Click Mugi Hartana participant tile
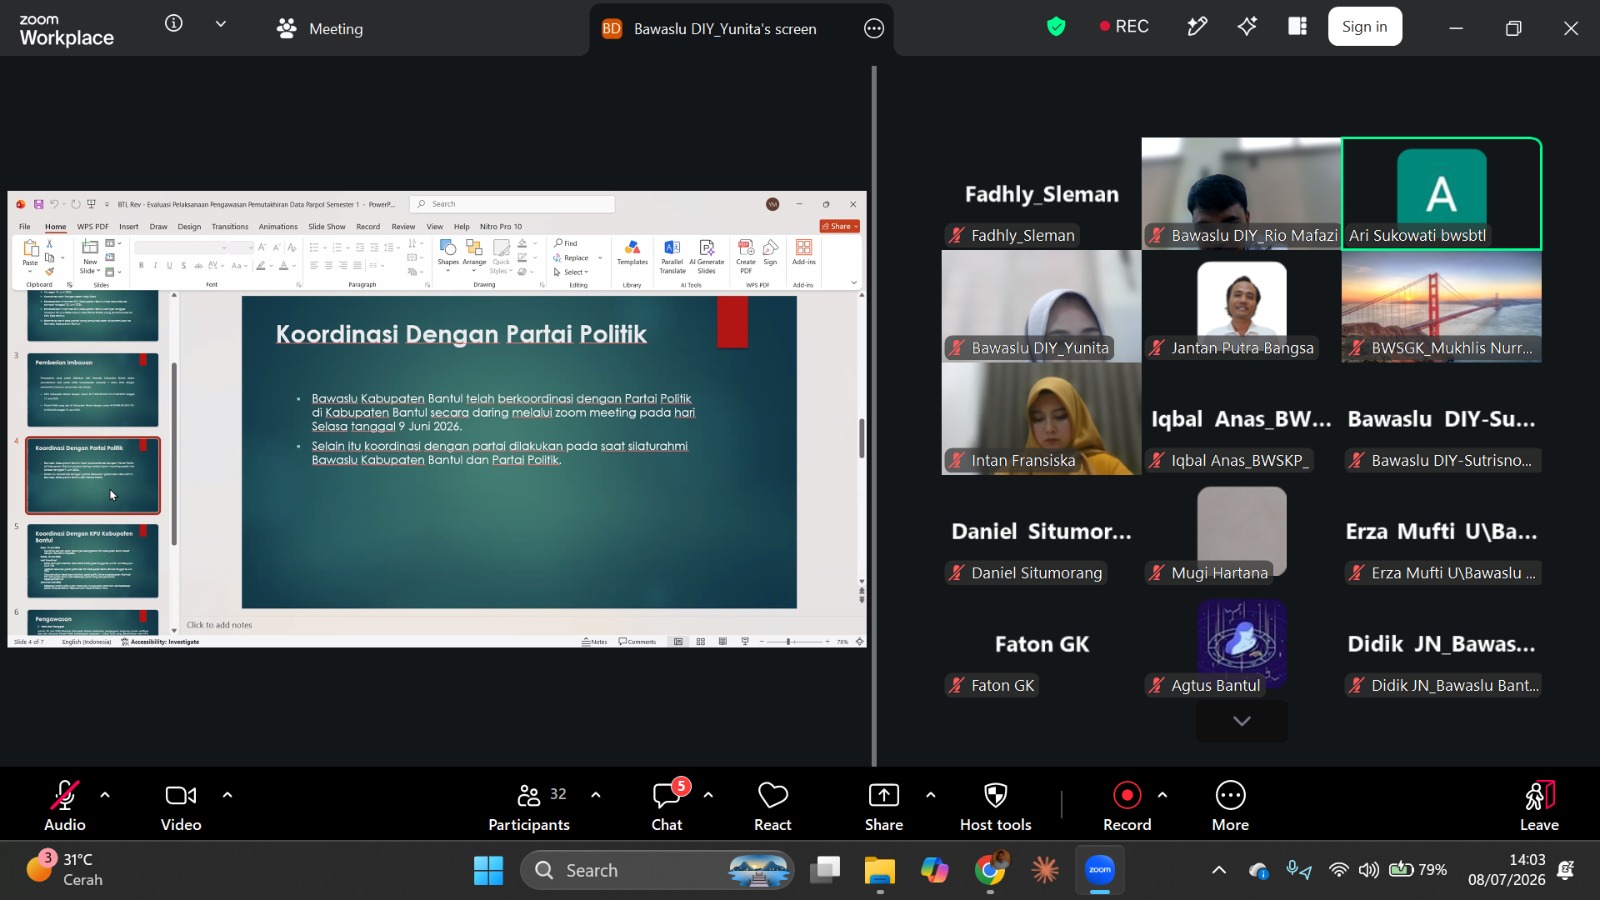1600x900 pixels. pos(1242,531)
